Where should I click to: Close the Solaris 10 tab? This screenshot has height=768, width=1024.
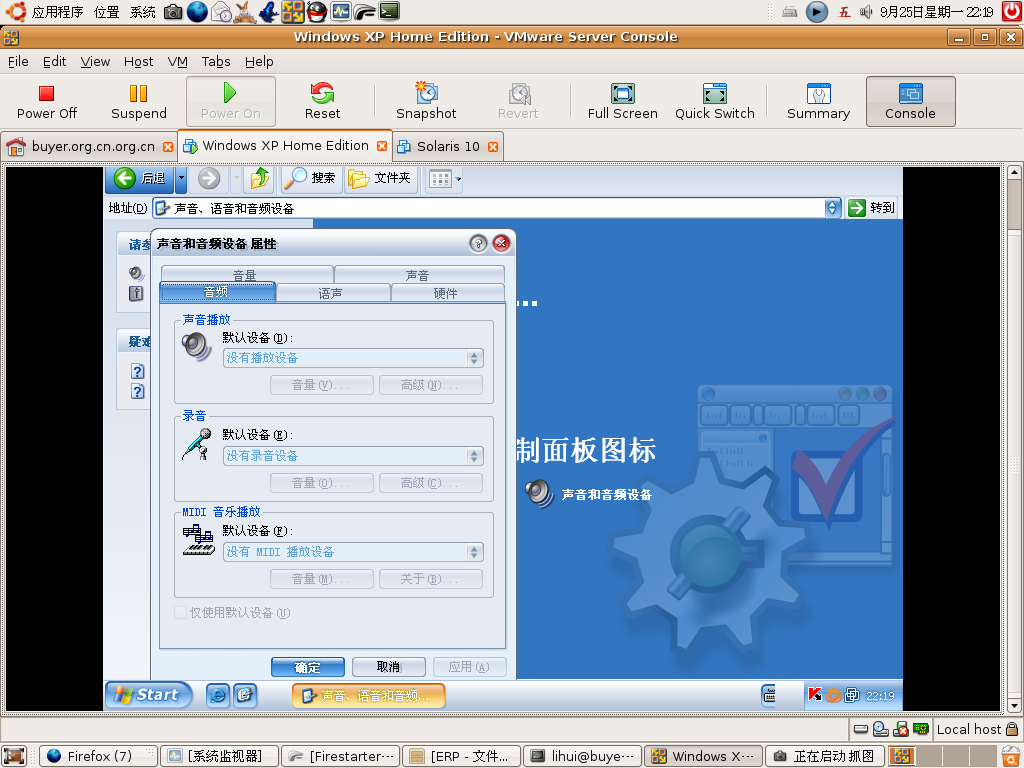coord(493,147)
